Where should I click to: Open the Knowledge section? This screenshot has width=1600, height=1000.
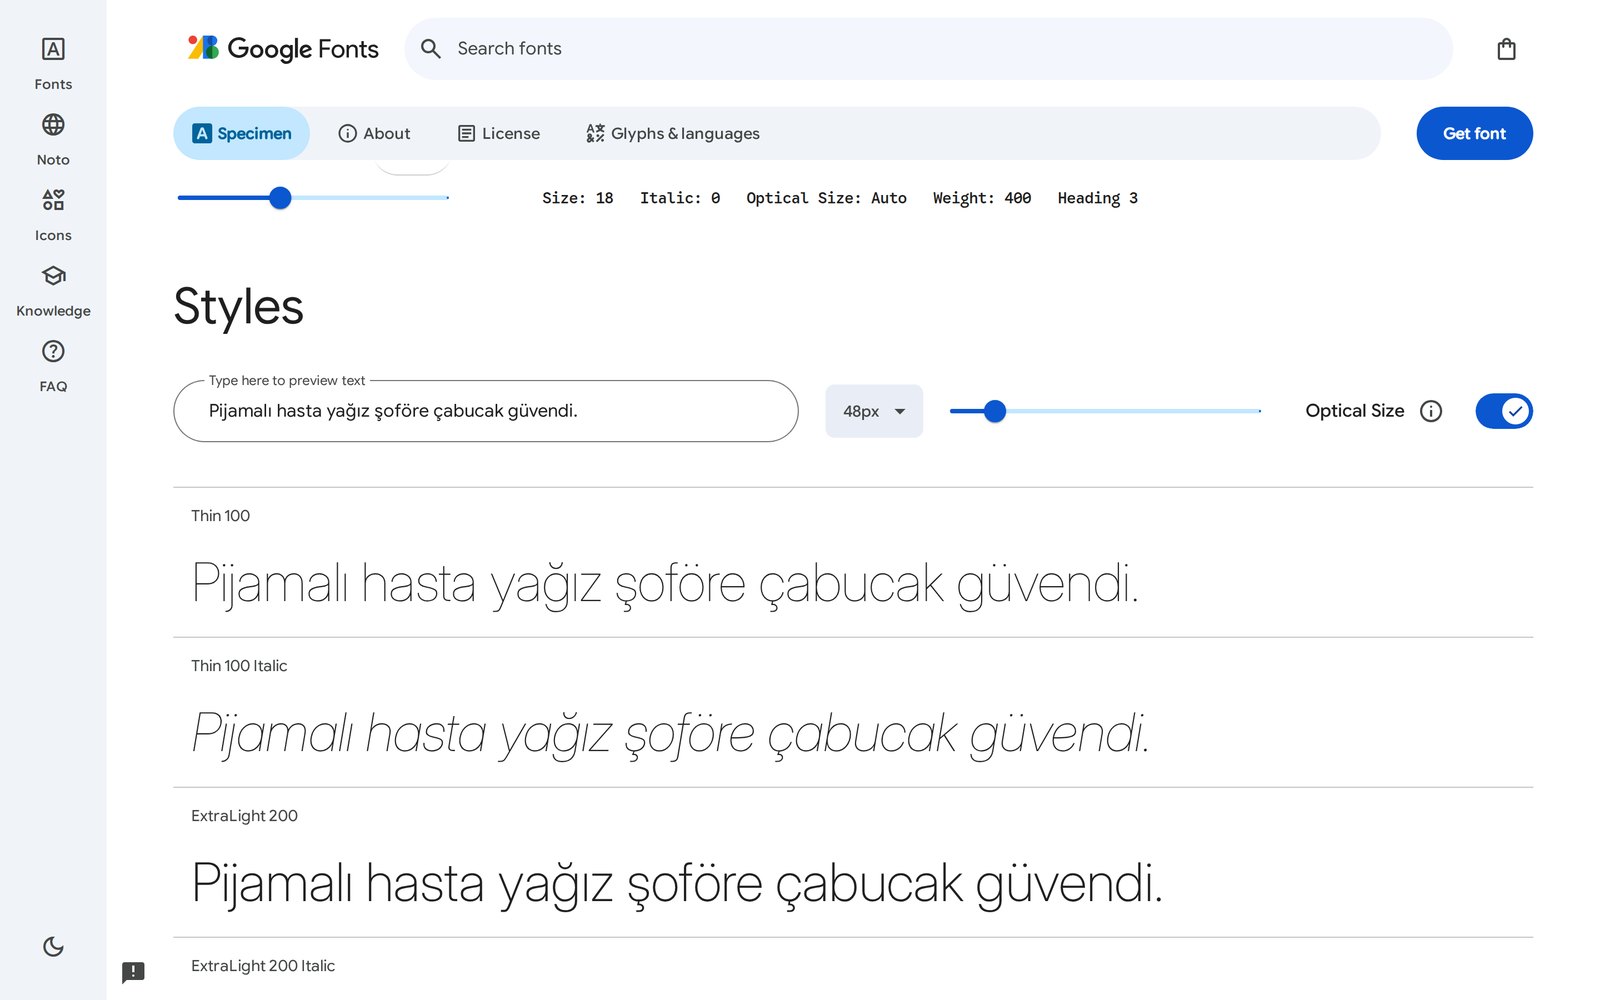[53, 291]
